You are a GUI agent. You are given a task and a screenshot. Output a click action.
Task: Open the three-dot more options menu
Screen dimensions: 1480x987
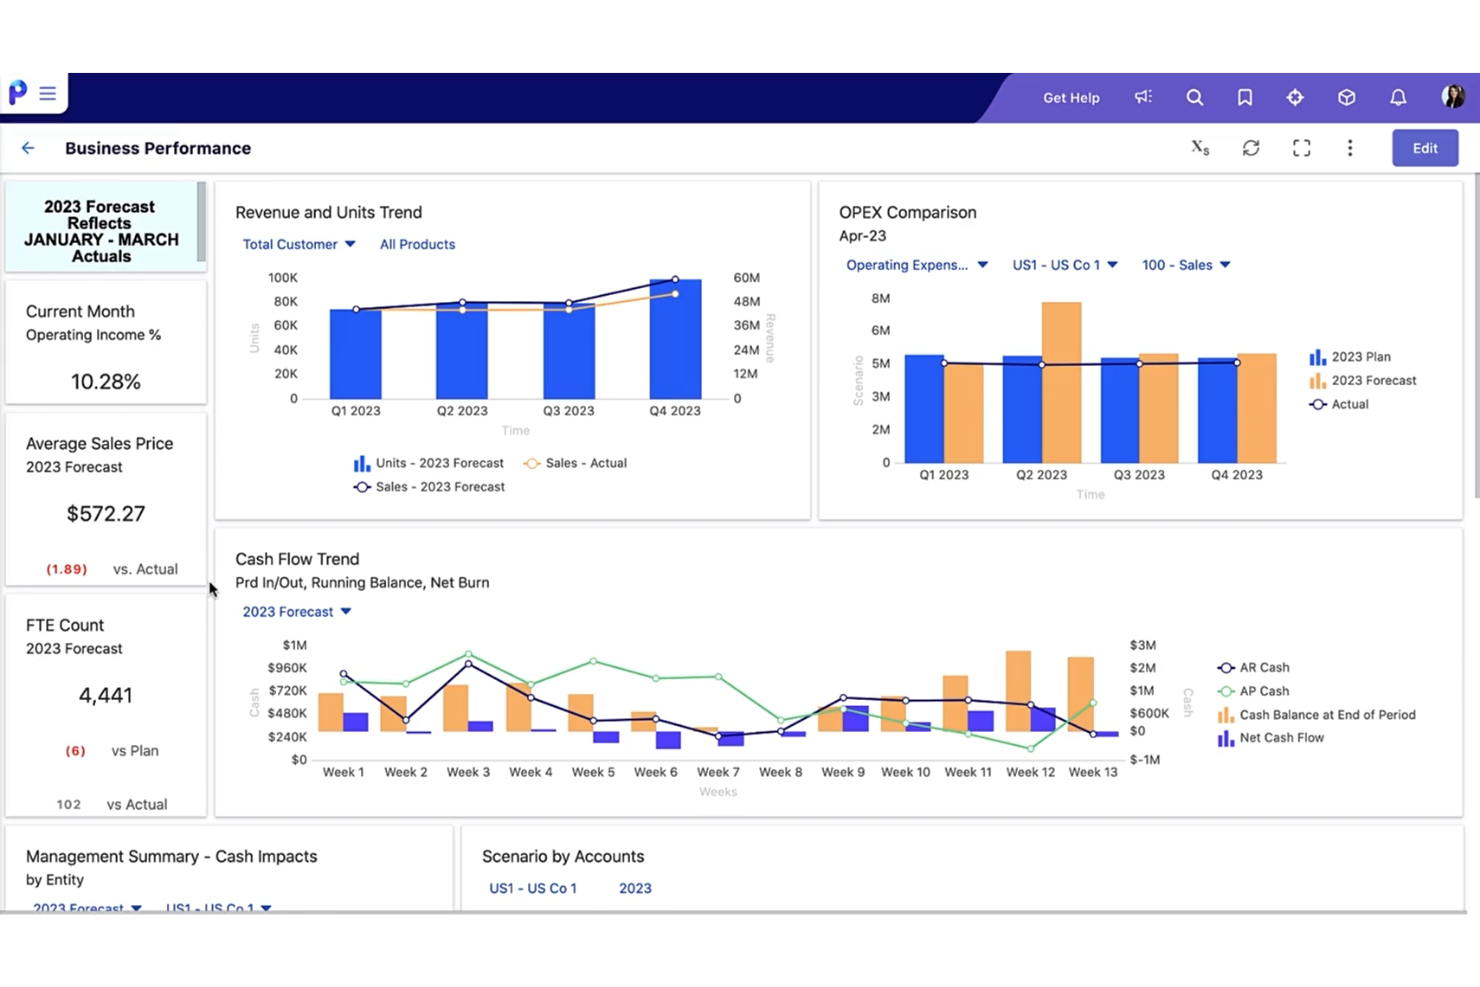(x=1350, y=148)
